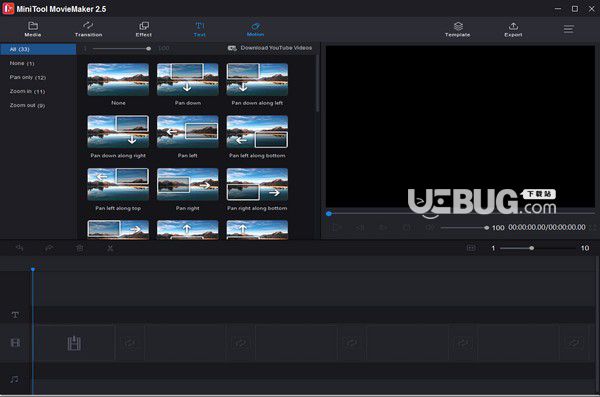Choose Pan left along bottom thumbnail
Viewport: 600px width, 397px height.
[257, 132]
